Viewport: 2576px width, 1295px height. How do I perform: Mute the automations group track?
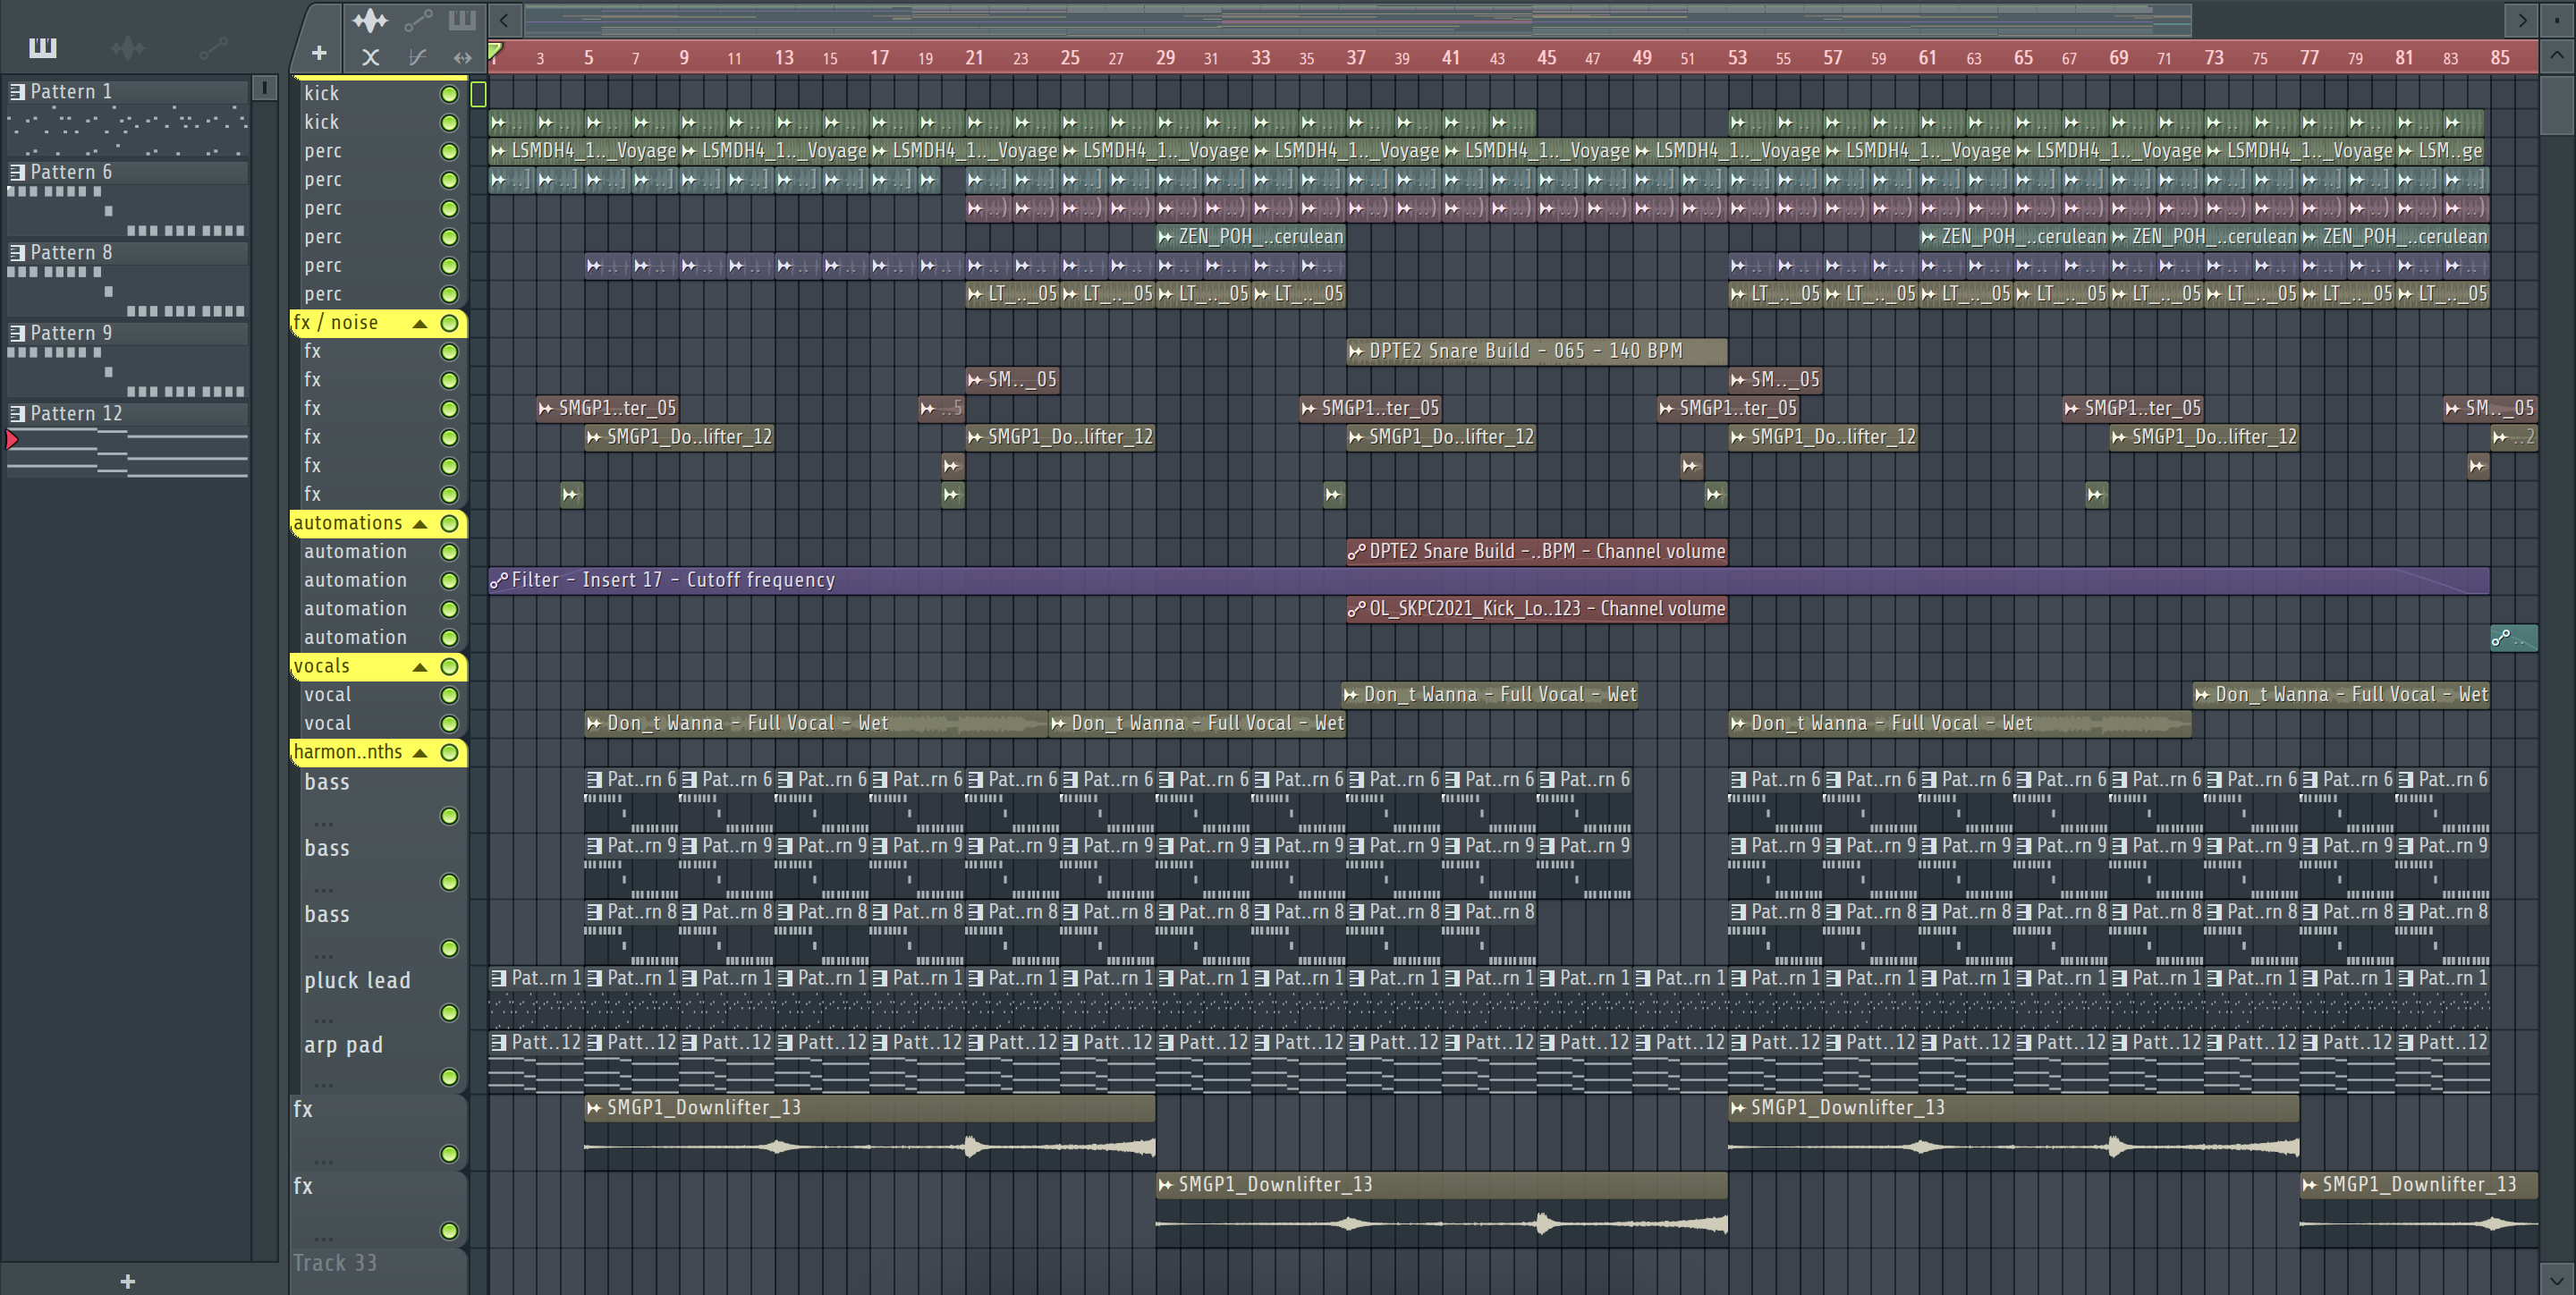[x=450, y=523]
